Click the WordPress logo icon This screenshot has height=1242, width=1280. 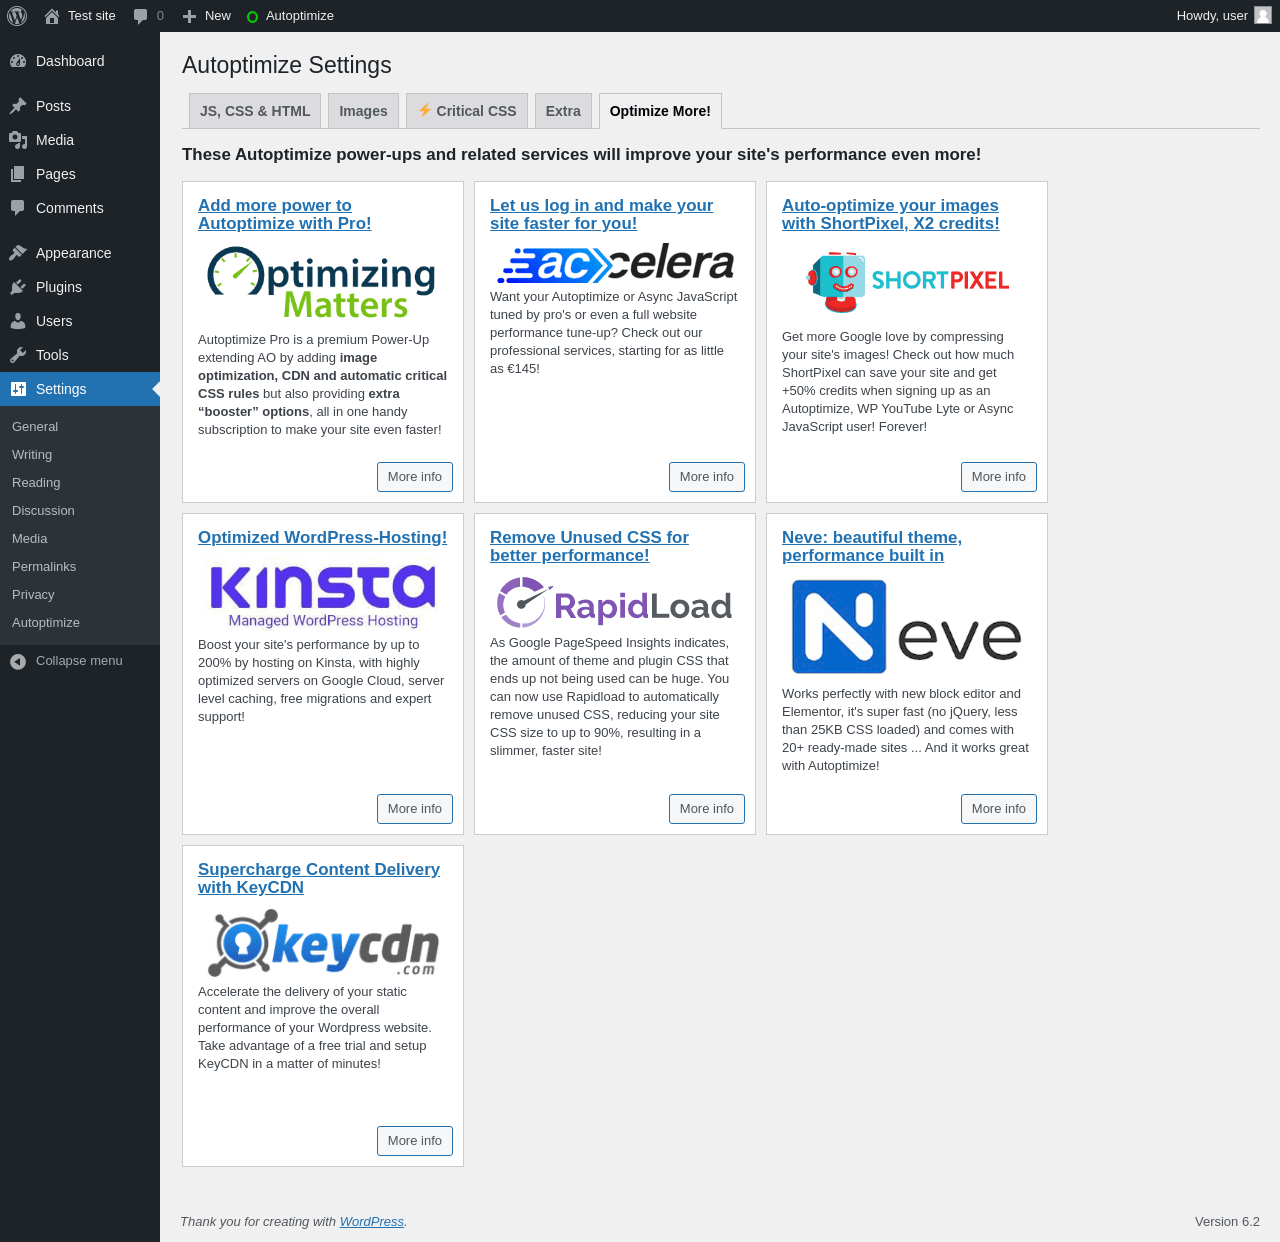pyautogui.click(x=17, y=16)
